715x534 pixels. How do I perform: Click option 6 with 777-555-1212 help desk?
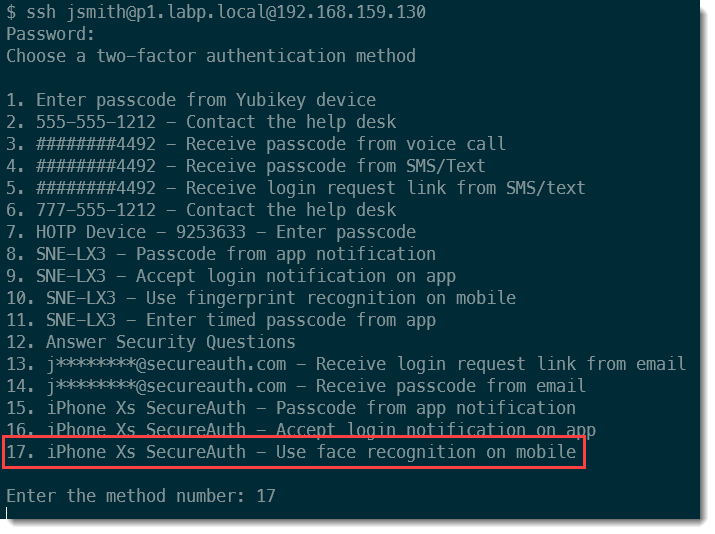pyautogui.click(x=201, y=210)
